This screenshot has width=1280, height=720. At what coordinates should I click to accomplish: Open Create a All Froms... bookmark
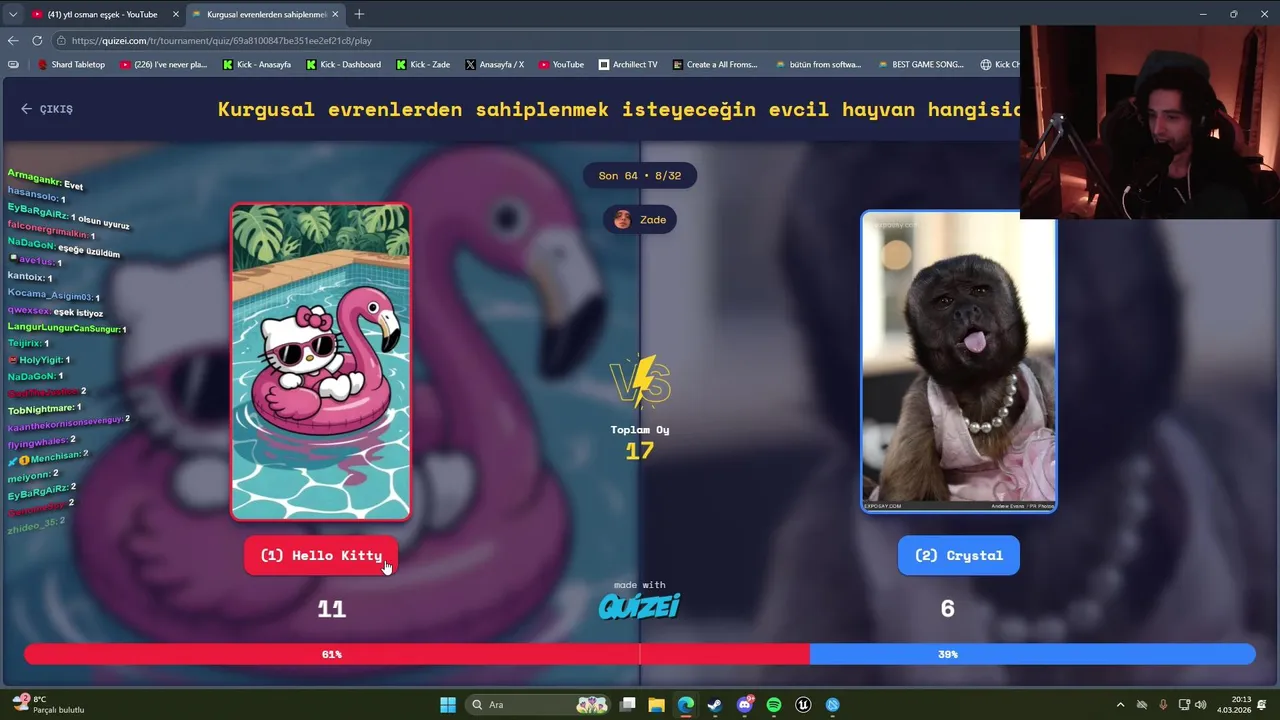click(716, 64)
